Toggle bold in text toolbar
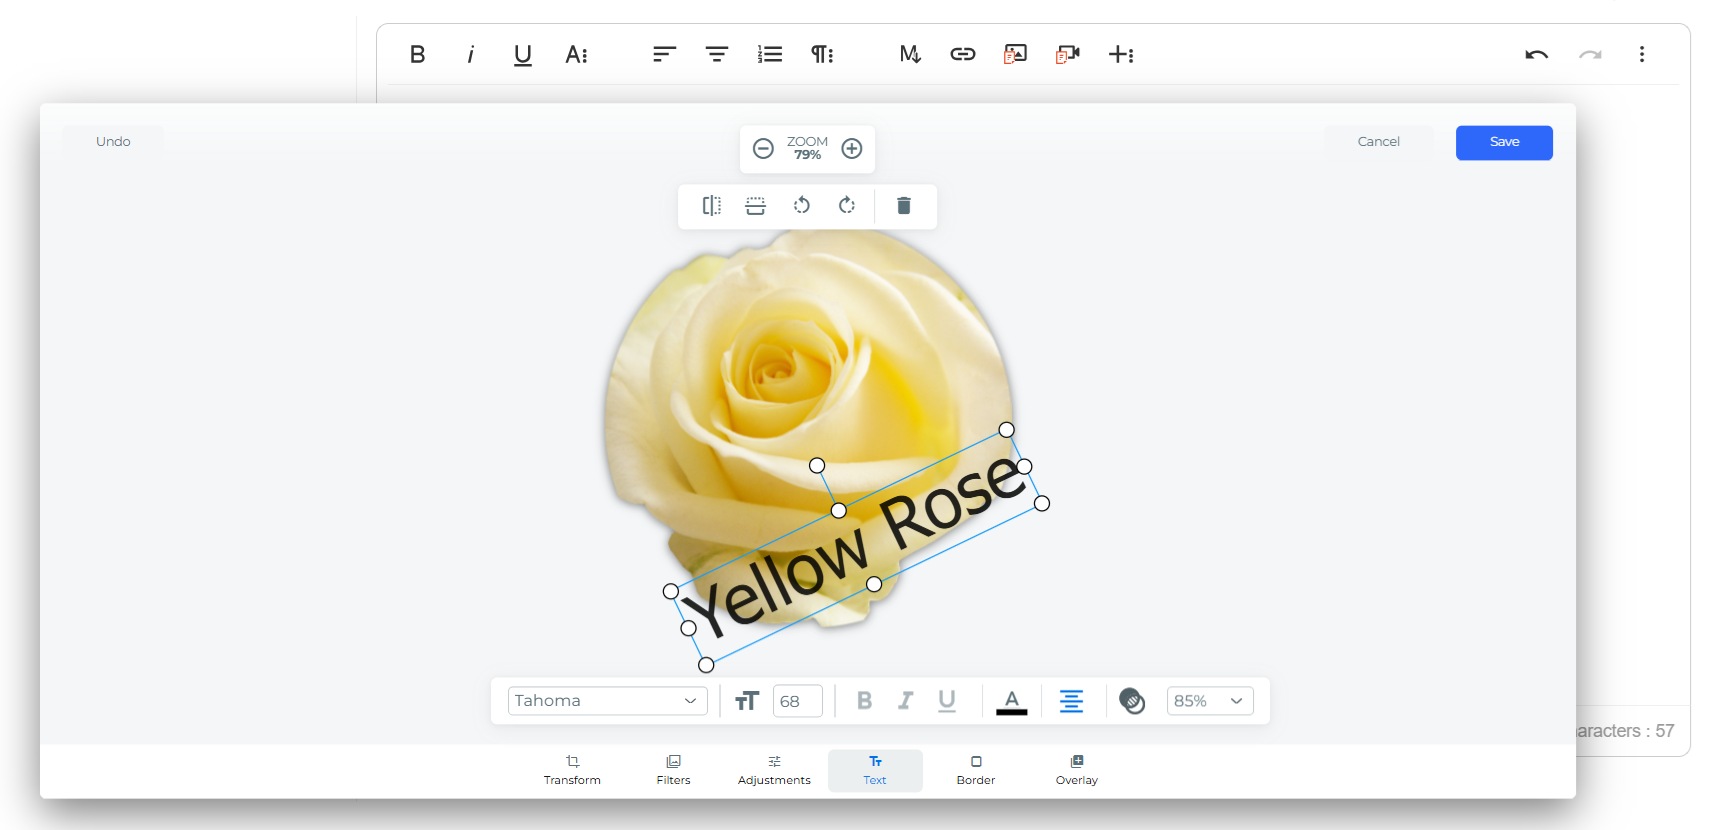This screenshot has width=1735, height=830. (x=865, y=701)
